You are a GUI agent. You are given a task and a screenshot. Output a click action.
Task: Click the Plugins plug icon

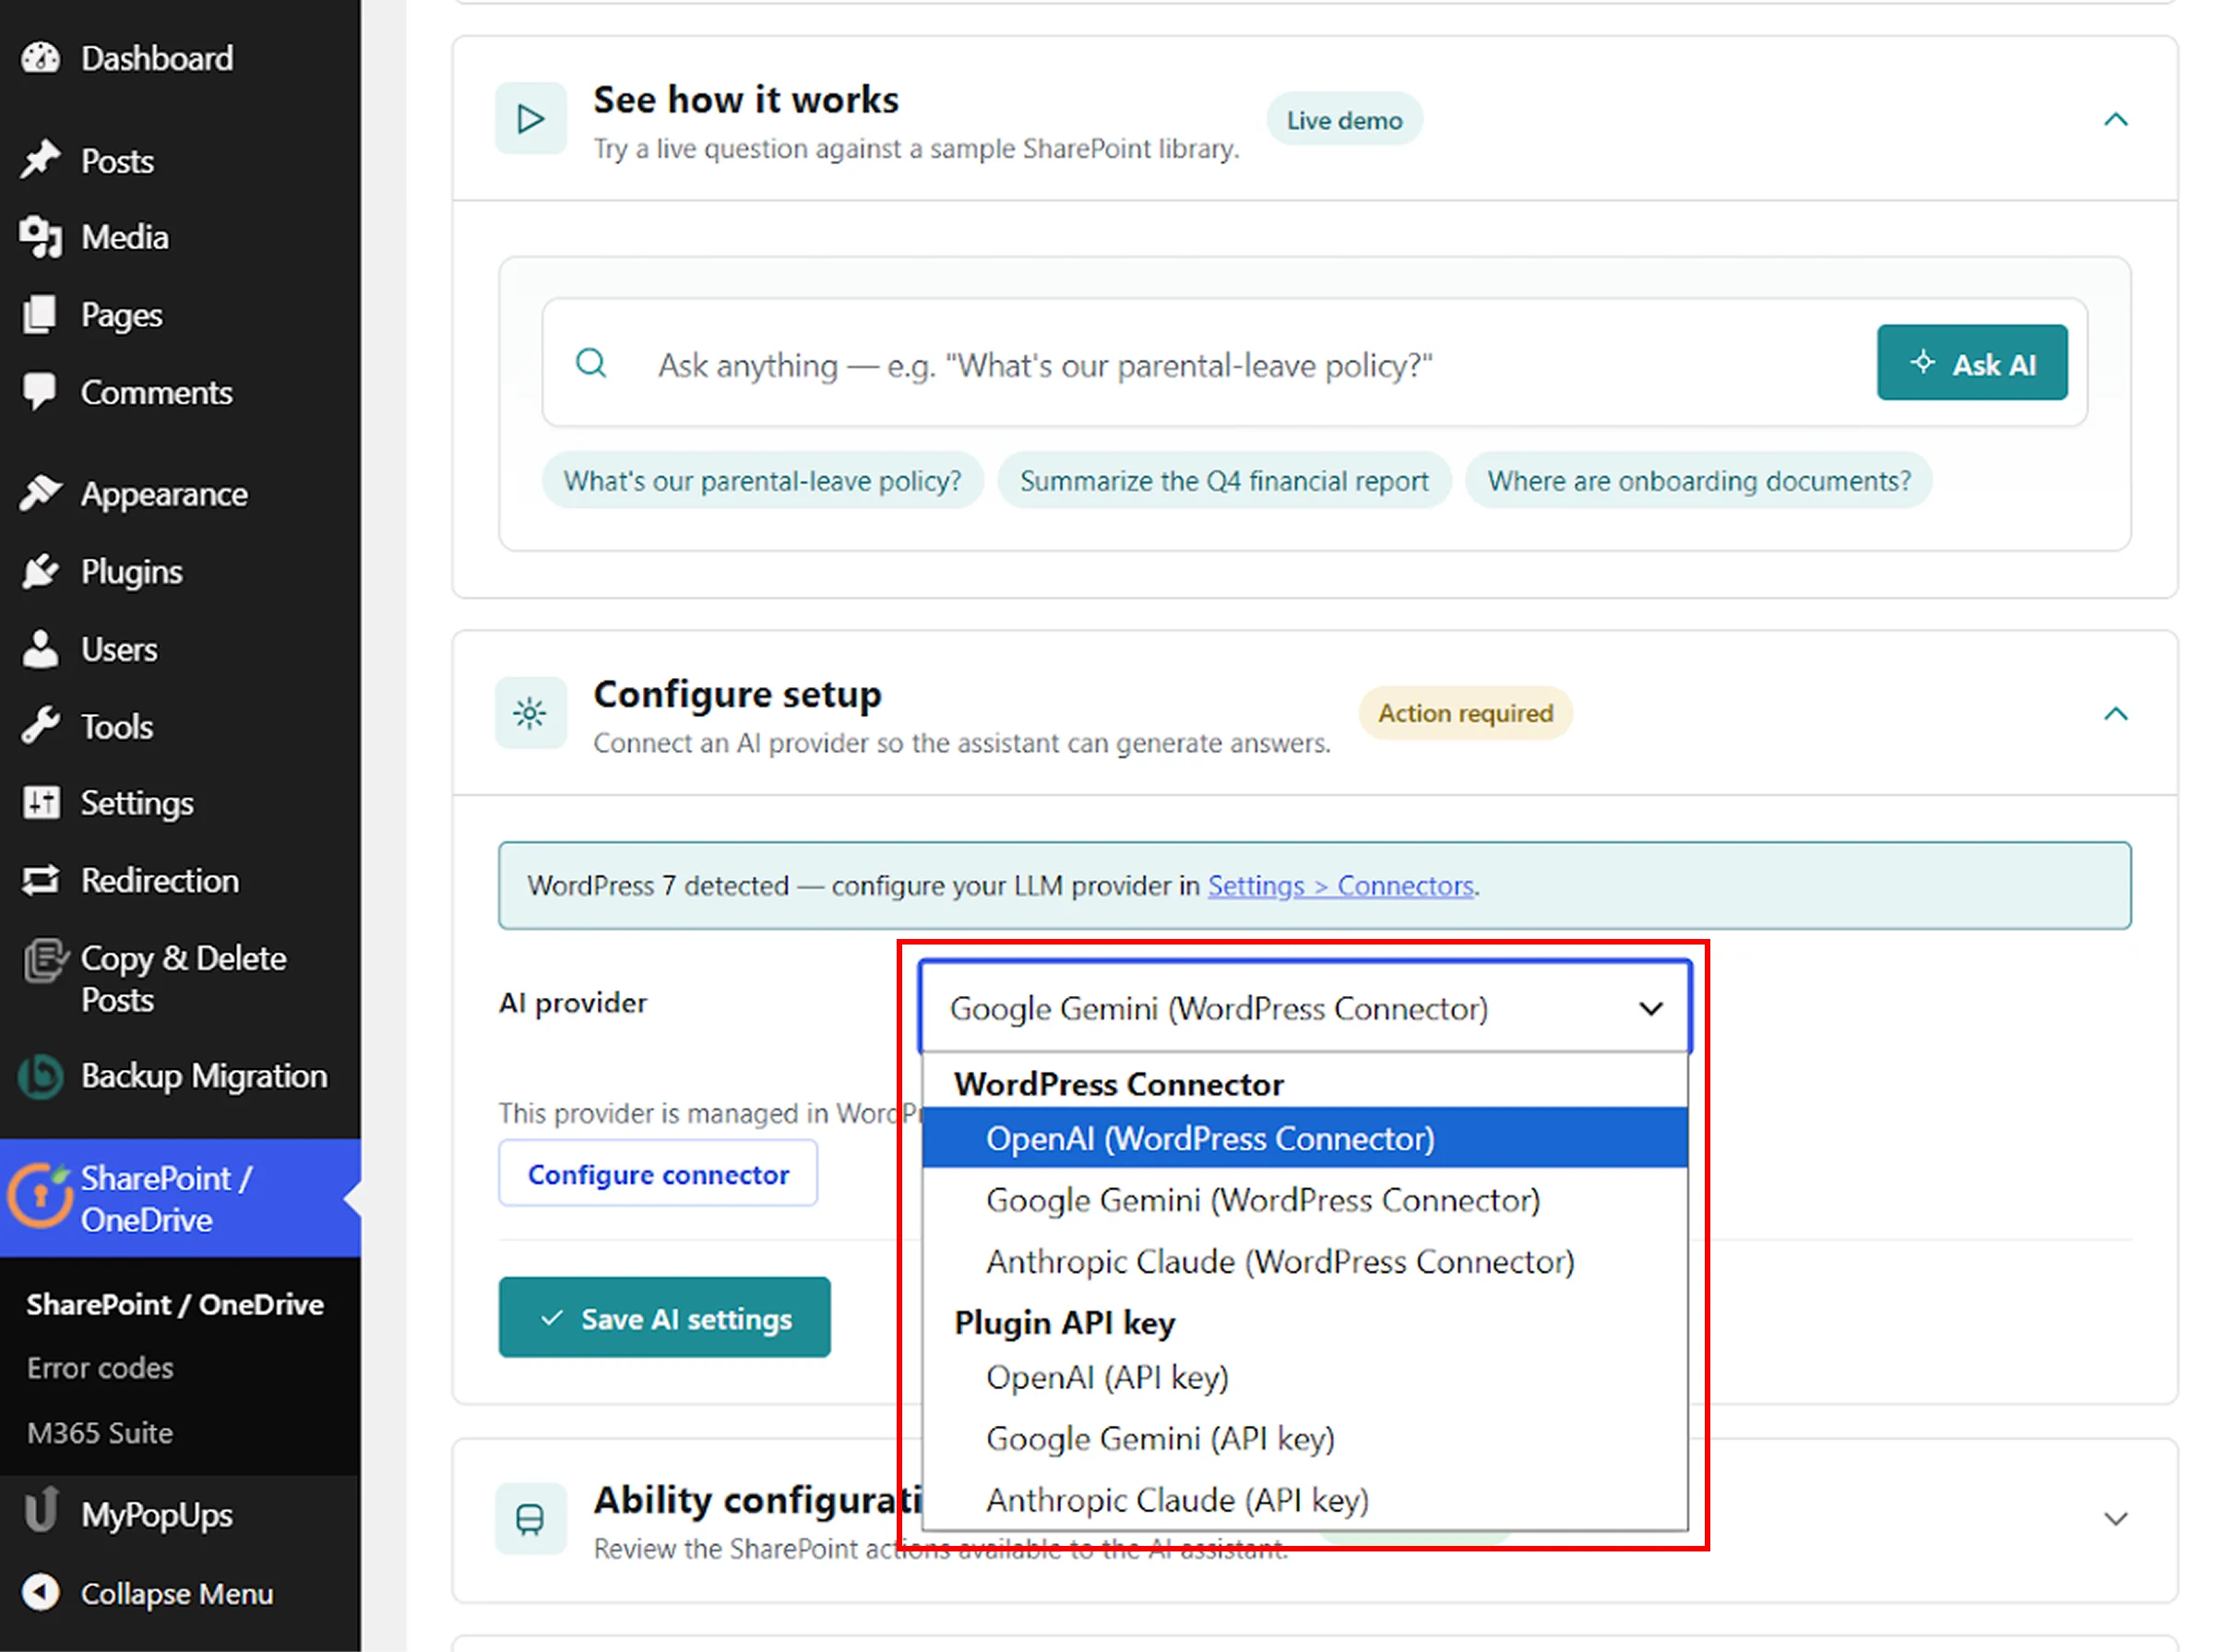pyautogui.click(x=41, y=571)
